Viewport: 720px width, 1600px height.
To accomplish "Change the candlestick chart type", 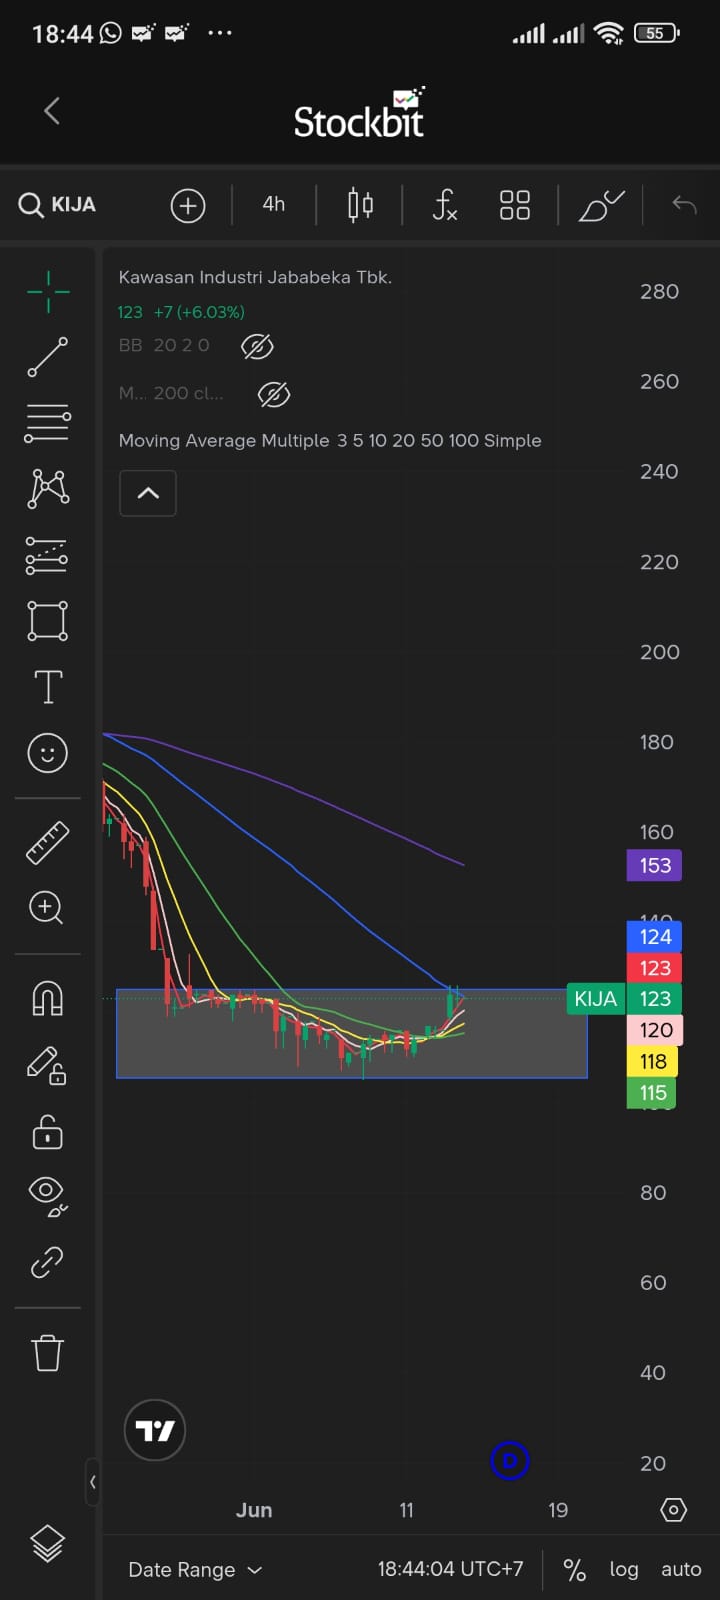I will 360,205.
